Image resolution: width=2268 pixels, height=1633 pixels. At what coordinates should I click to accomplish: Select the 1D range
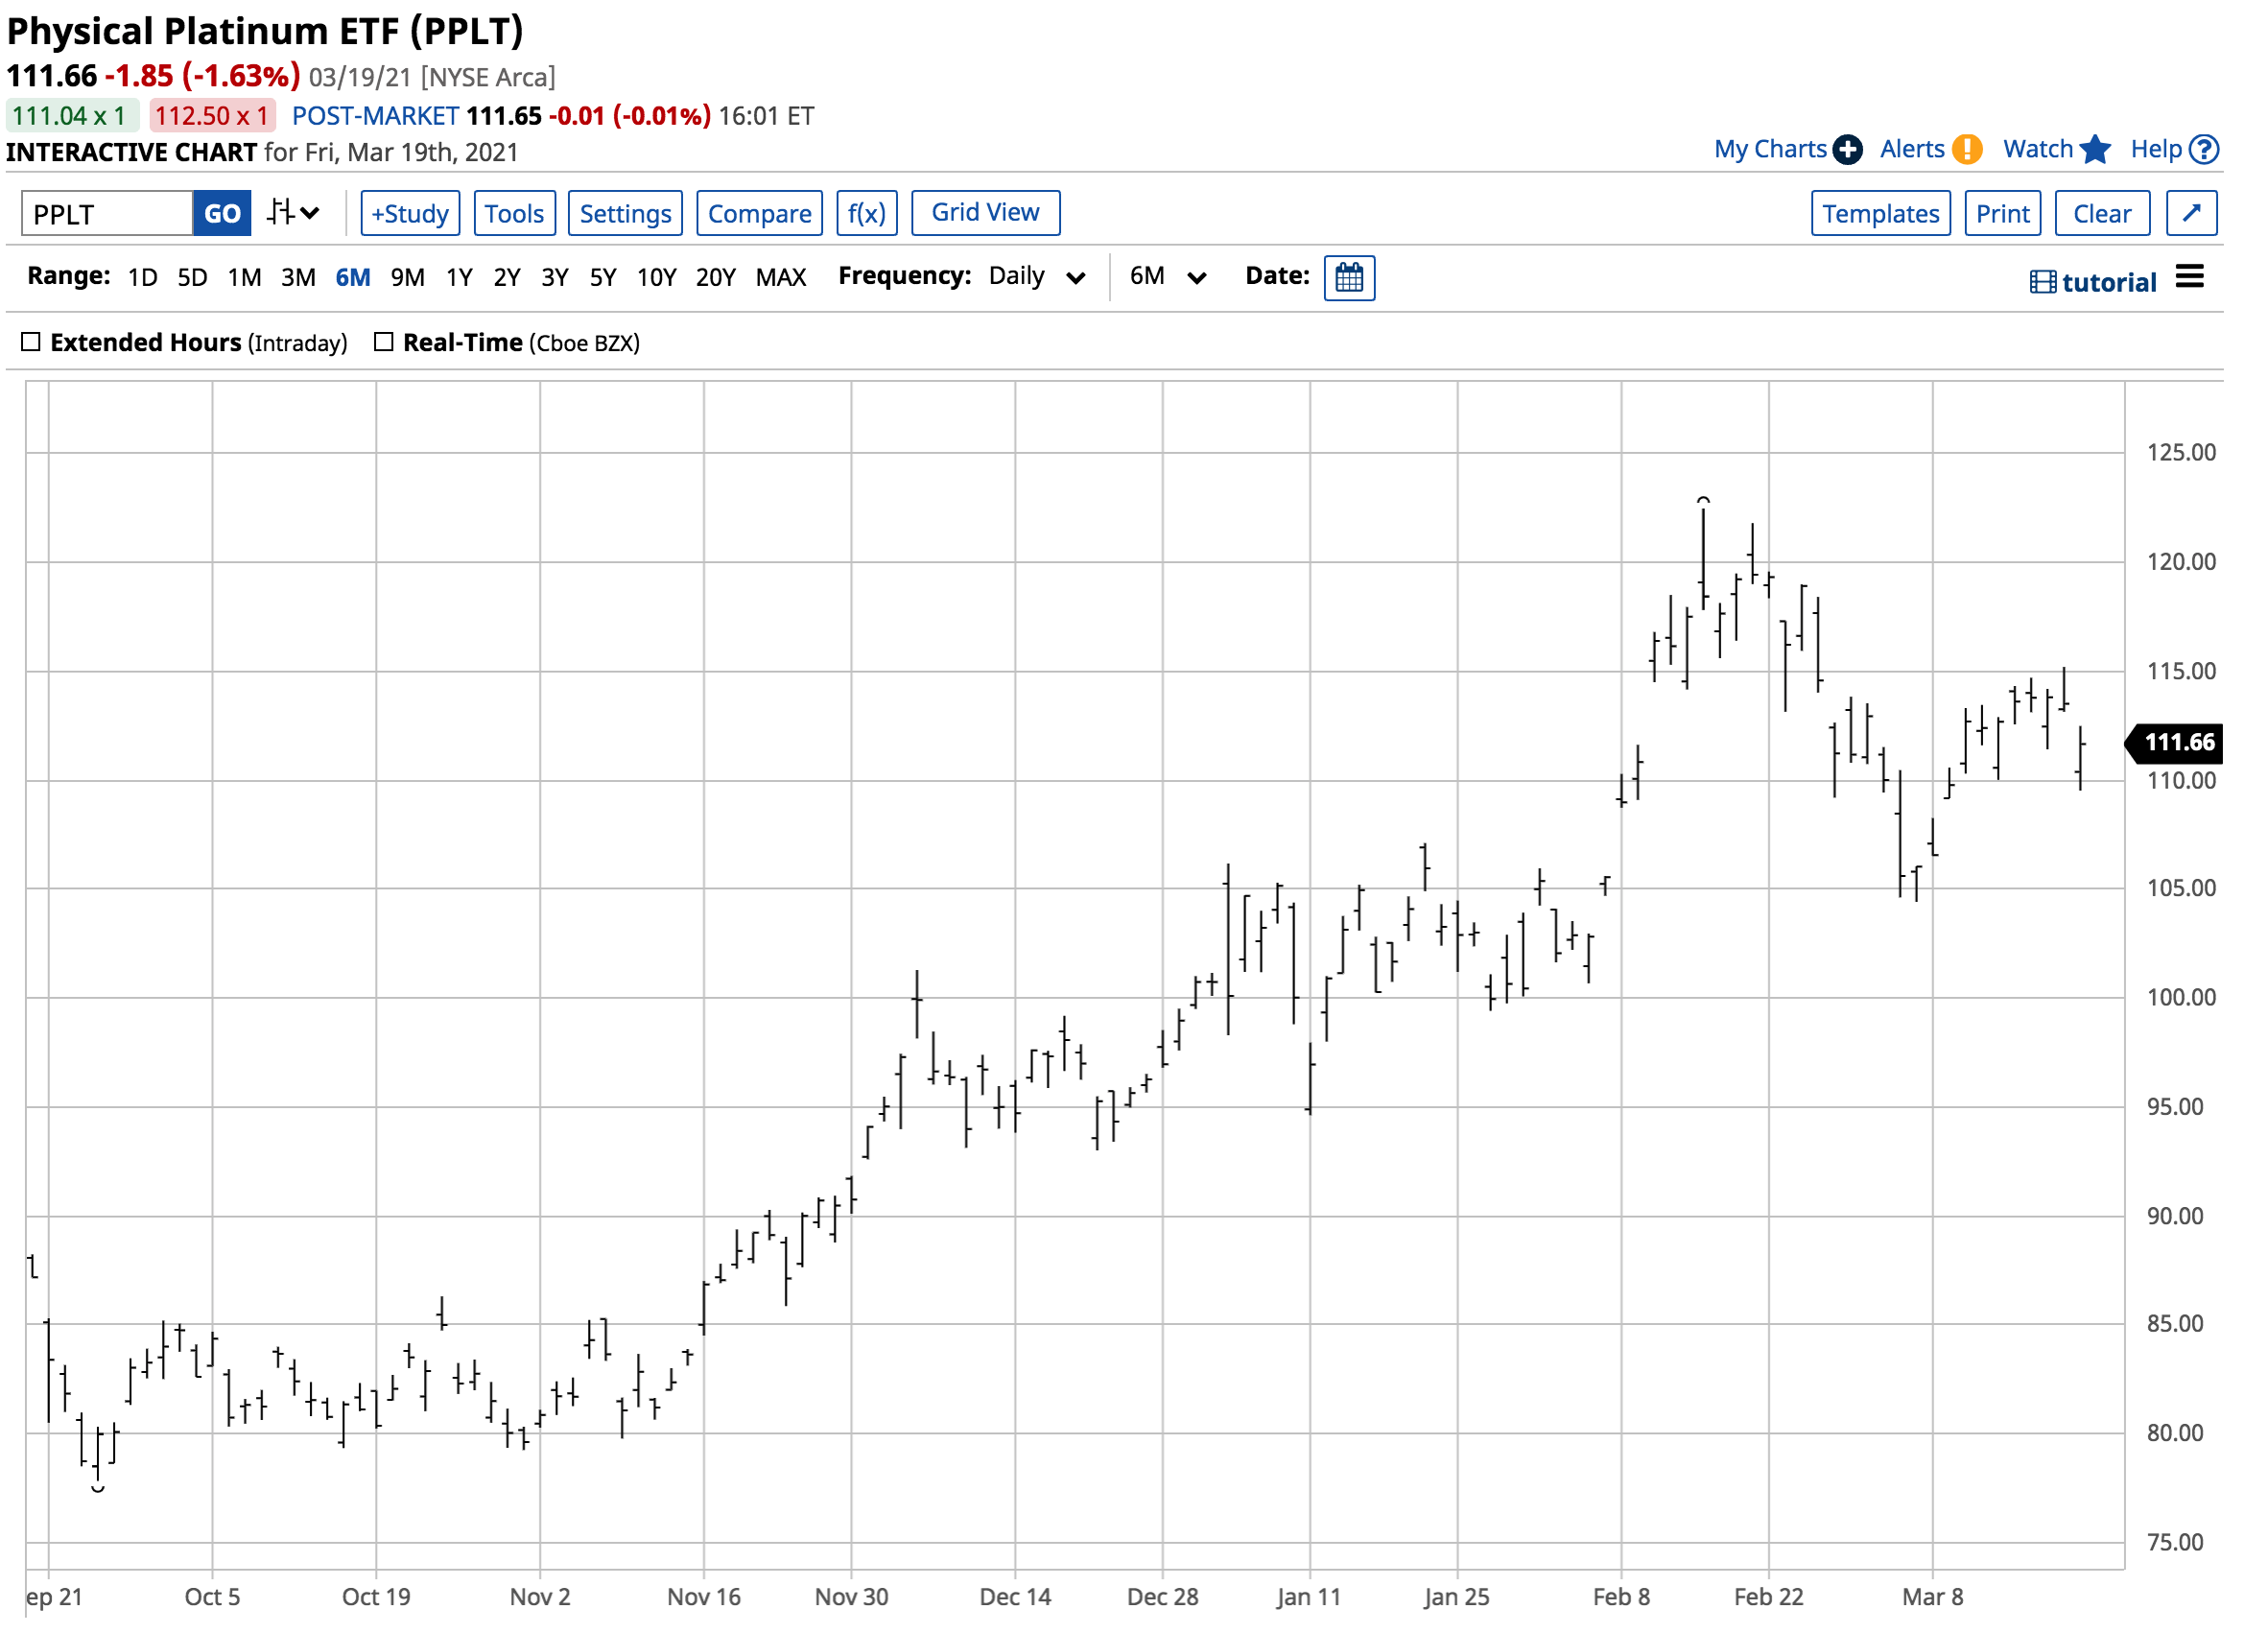(143, 278)
